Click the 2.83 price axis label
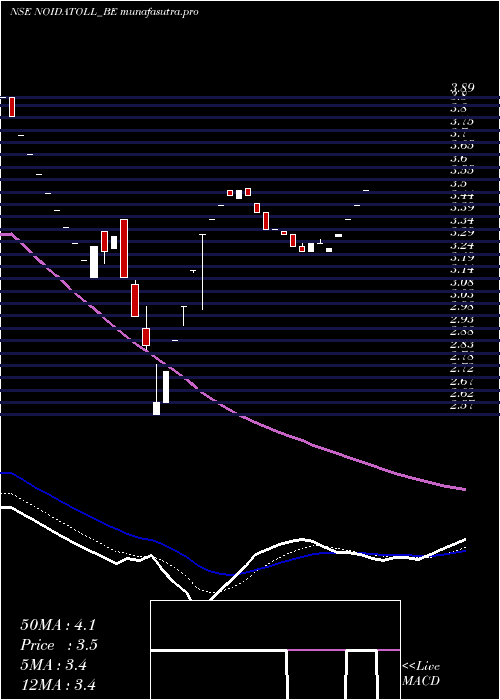 point(462,345)
